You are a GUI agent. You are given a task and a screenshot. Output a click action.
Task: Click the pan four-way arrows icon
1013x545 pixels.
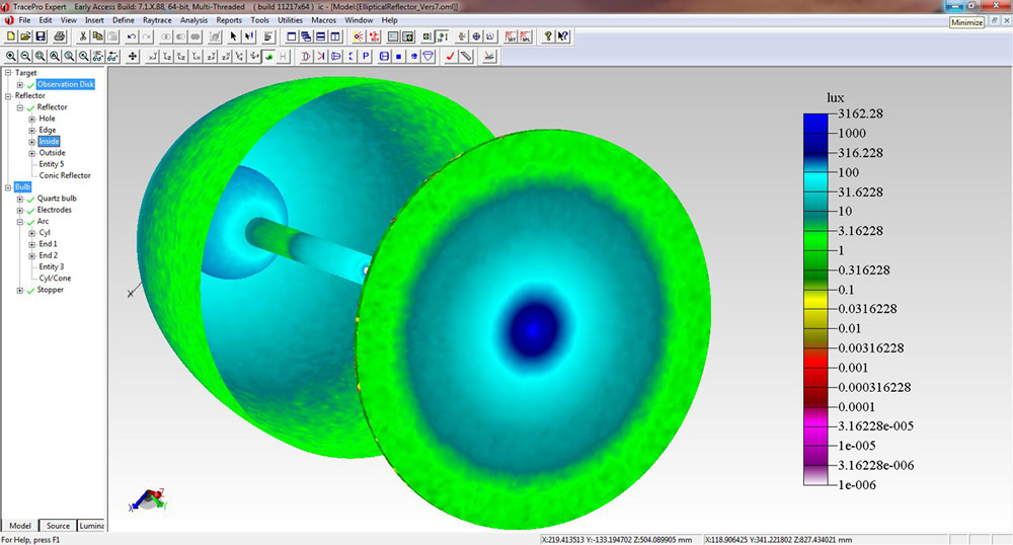(133, 57)
